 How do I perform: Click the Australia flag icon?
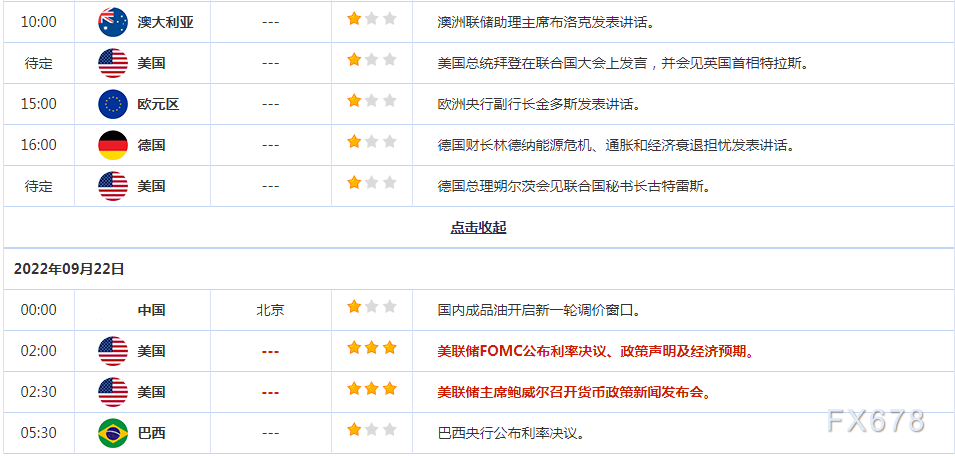[113, 23]
